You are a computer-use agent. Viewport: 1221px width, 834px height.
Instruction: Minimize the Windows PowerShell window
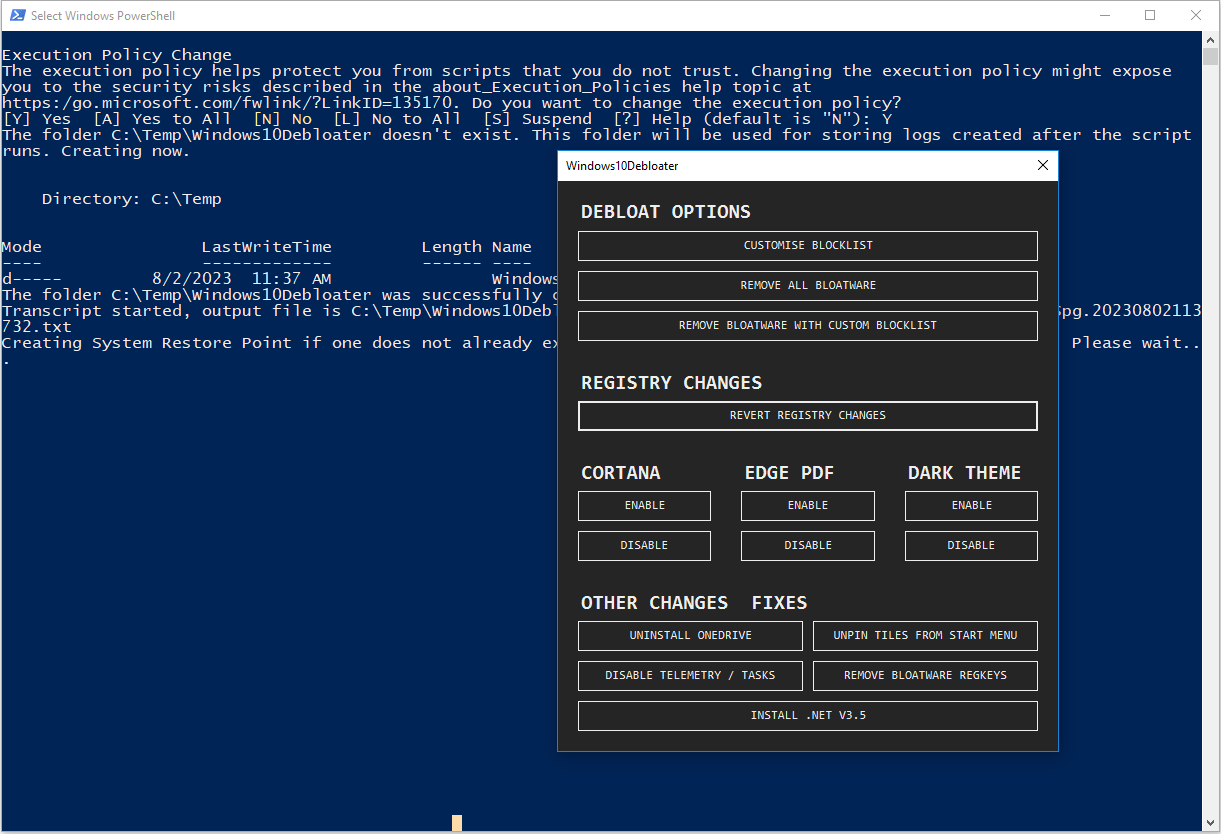(1104, 15)
